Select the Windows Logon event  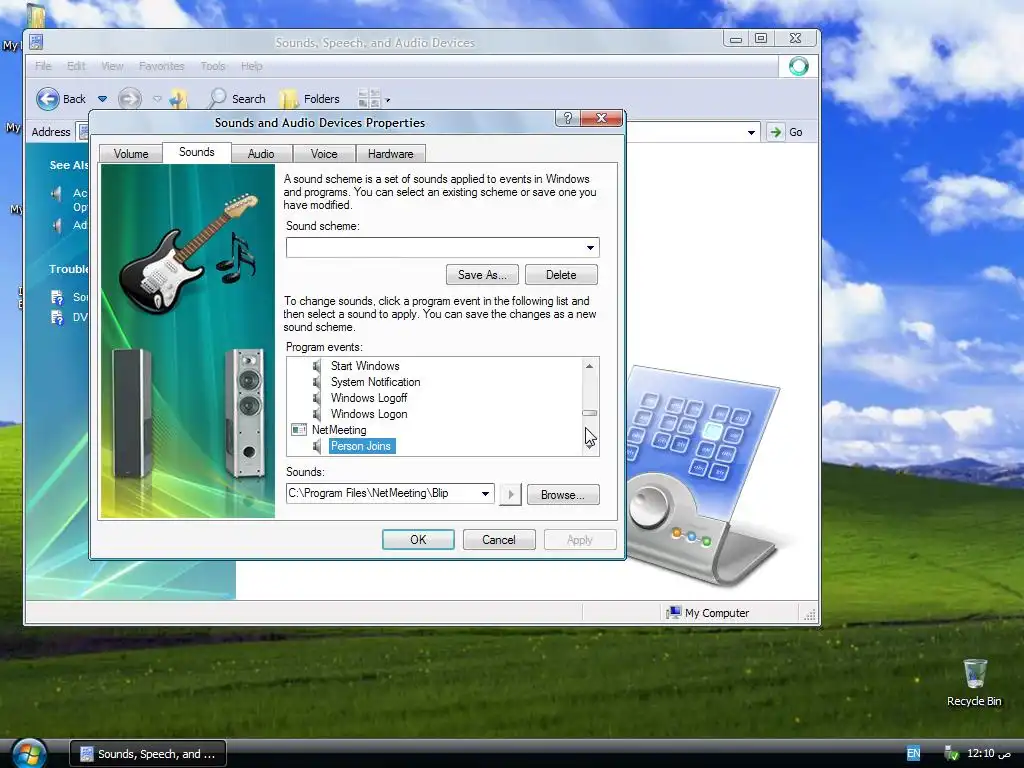click(369, 414)
